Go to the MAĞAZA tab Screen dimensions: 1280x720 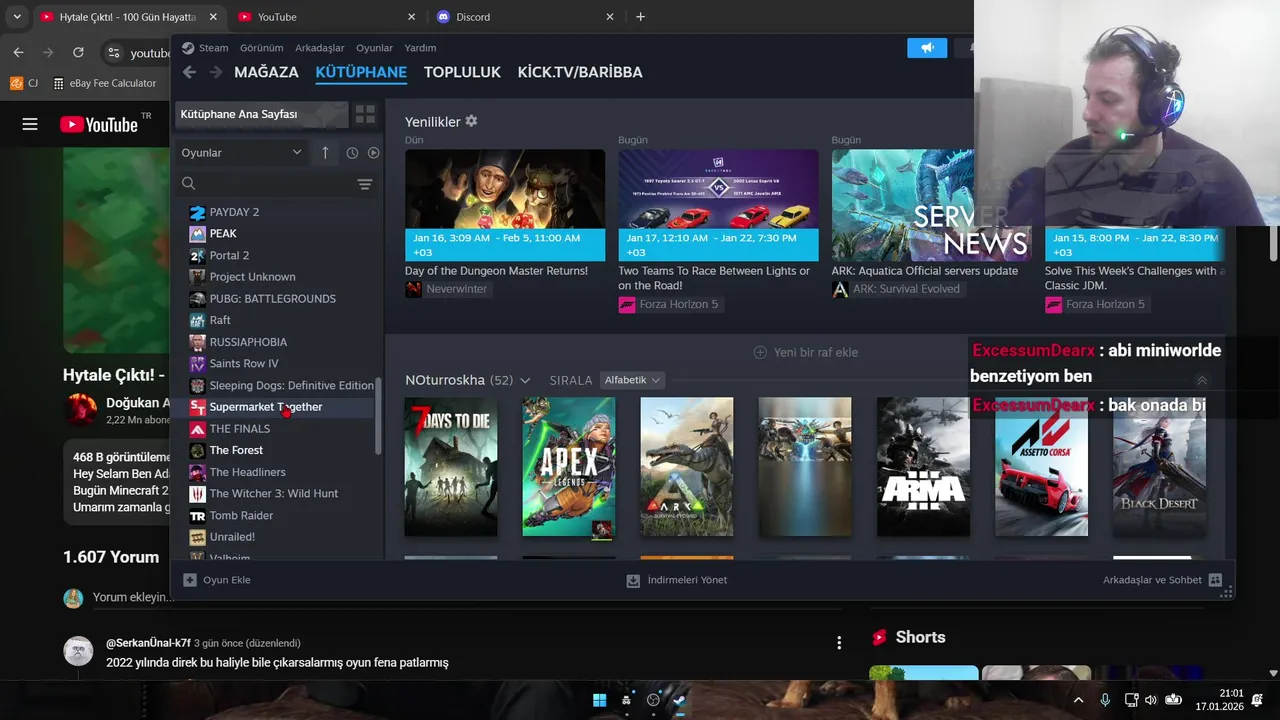[x=266, y=72]
